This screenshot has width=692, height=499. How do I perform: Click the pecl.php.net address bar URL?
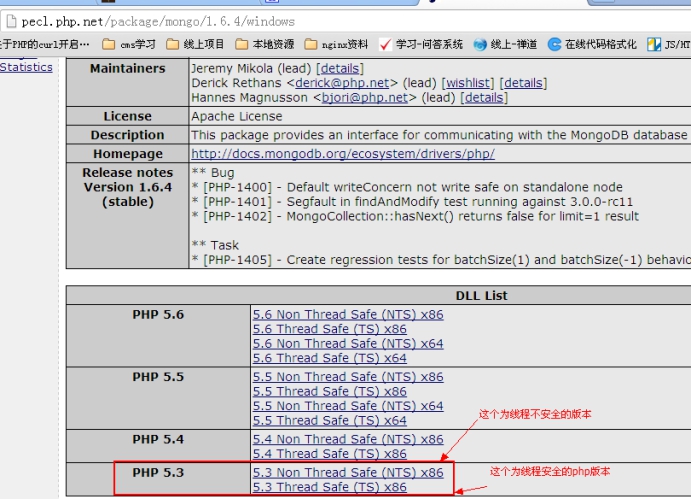[x=158, y=22]
